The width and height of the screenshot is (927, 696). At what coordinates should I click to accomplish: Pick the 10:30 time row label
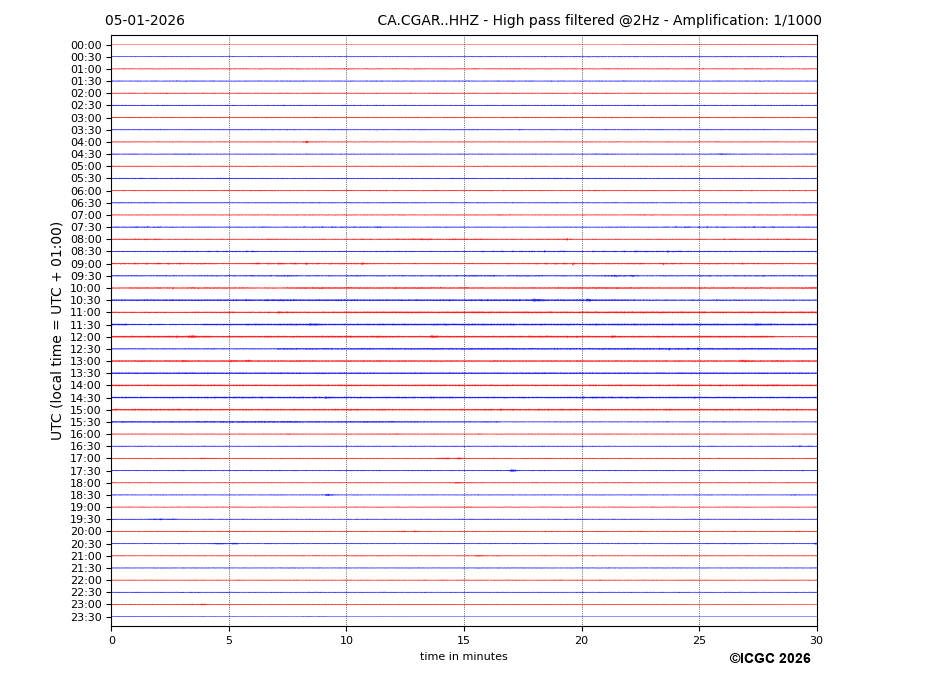(x=86, y=300)
